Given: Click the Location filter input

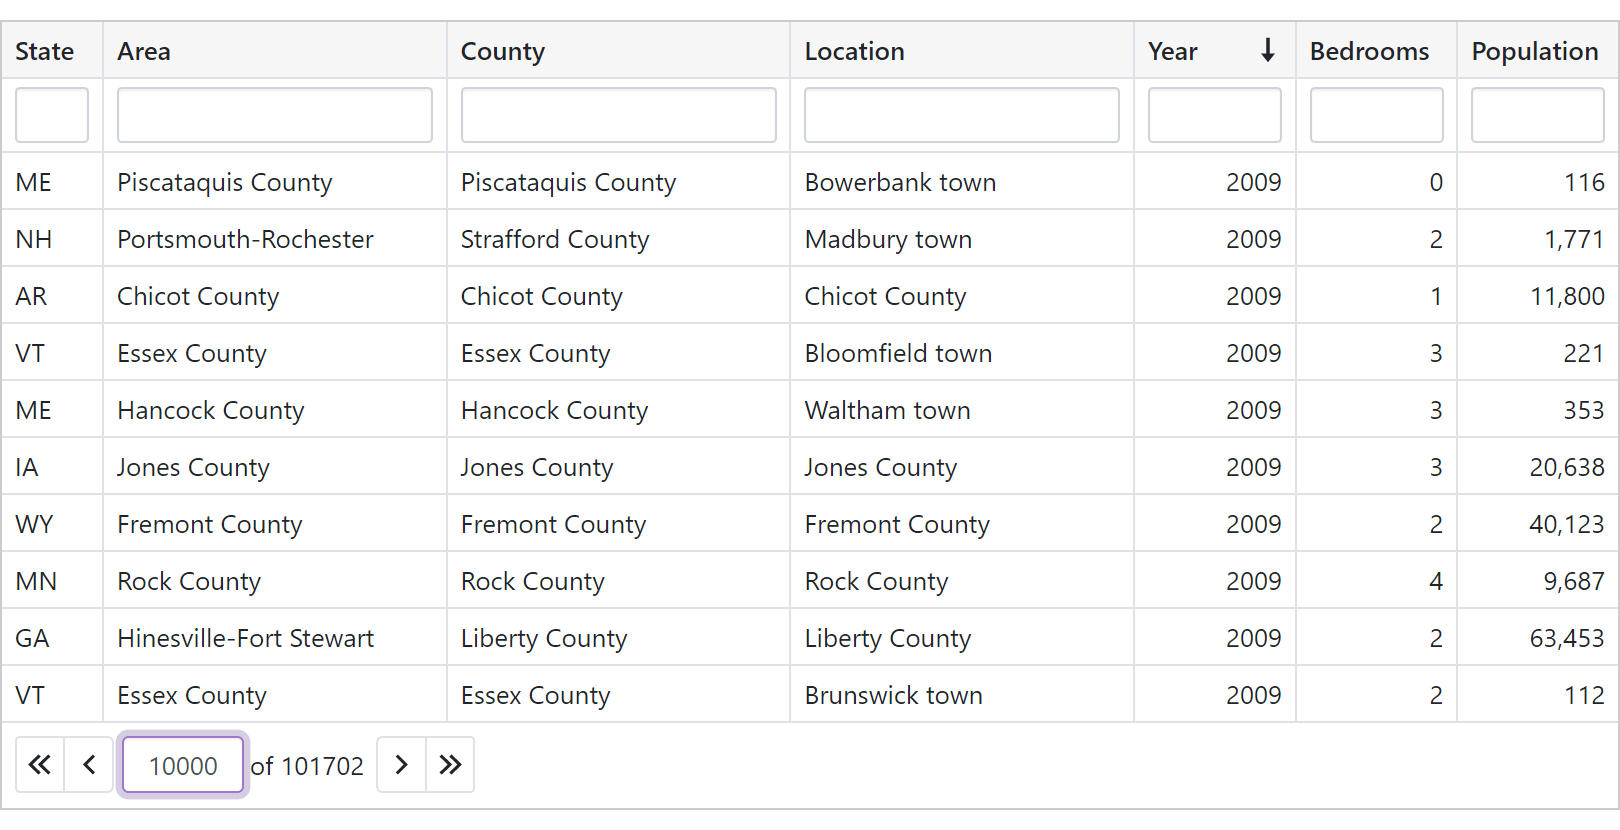Looking at the screenshot, I should [x=962, y=115].
